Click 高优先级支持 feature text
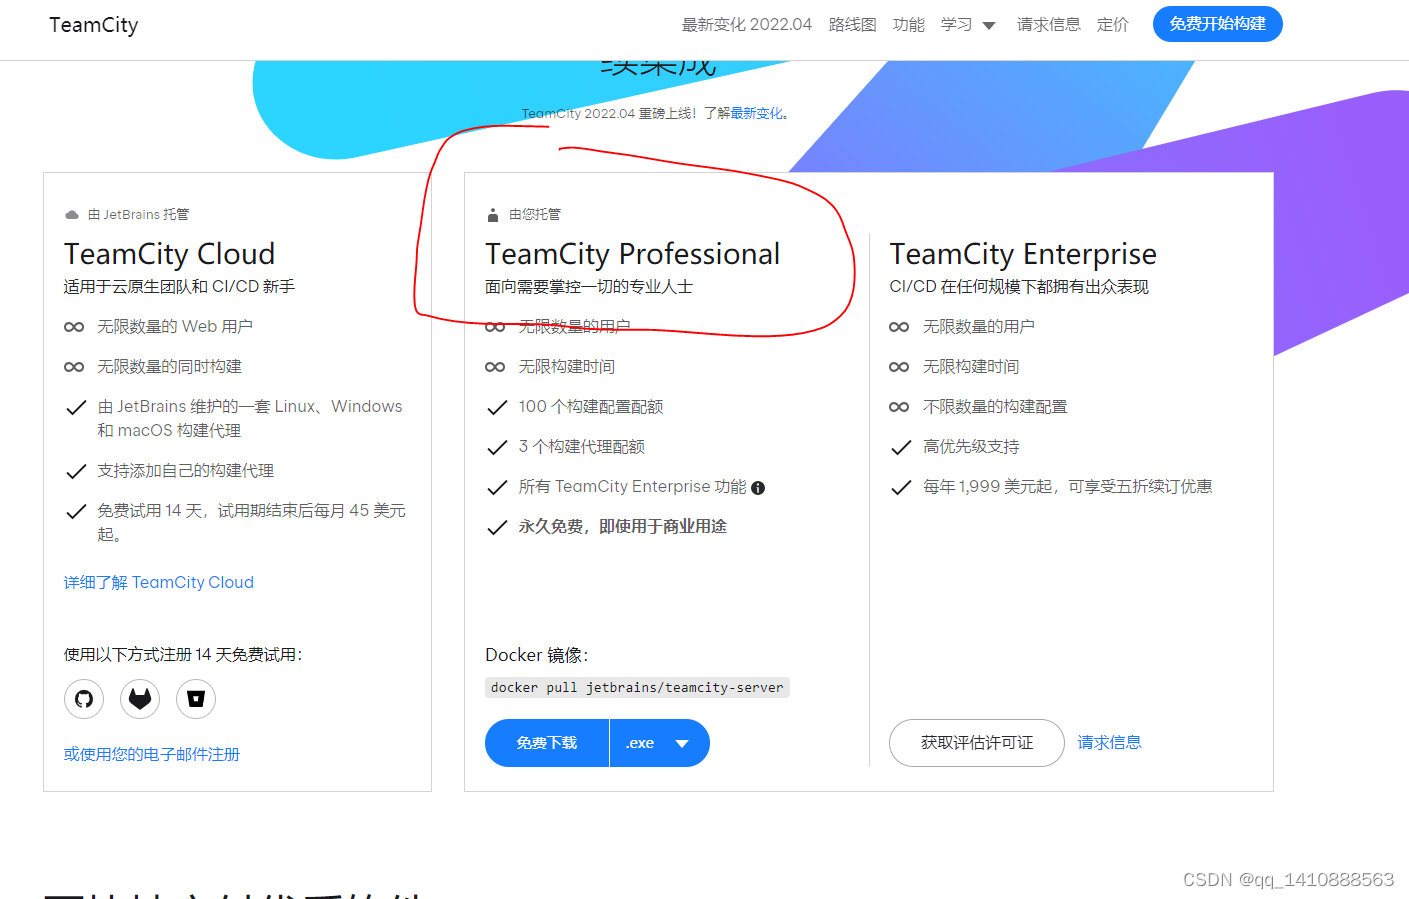This screenshot has height=899, width=1409. [972, 447]
